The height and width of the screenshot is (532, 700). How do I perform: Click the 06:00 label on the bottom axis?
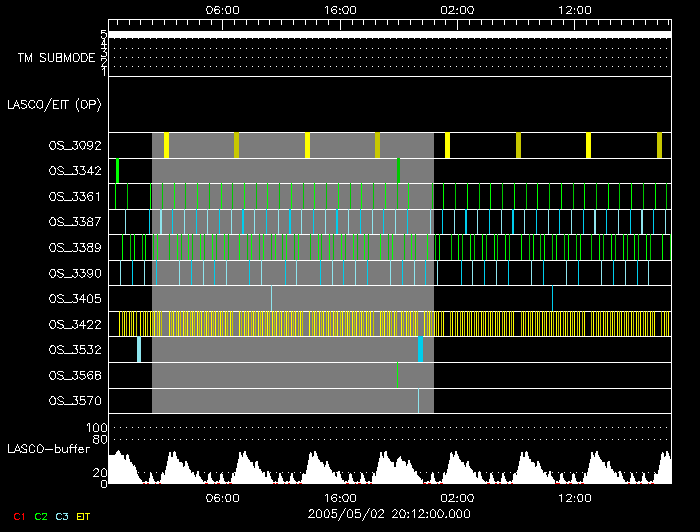[222, 498]
